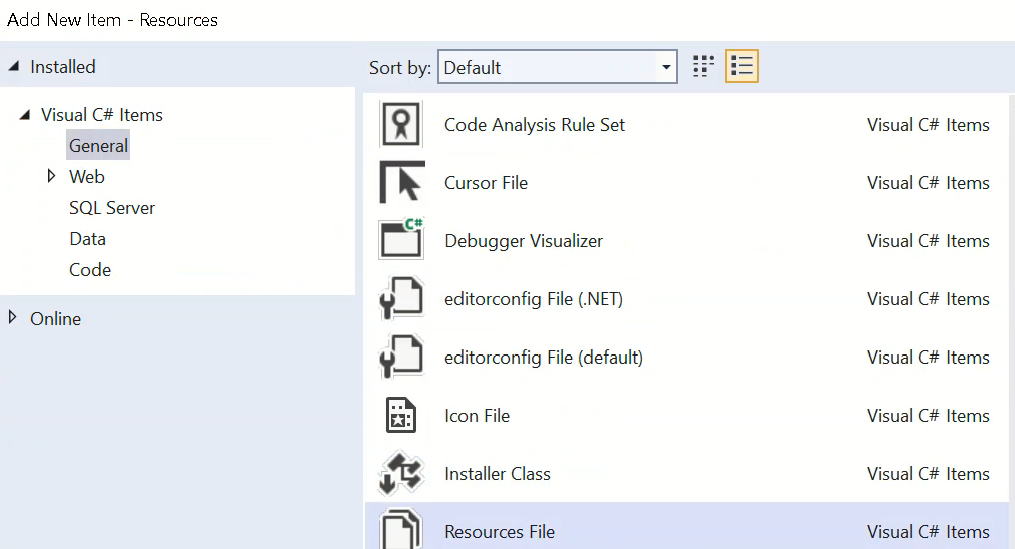Viewport: 1015px width, 549px height.
Task: Open the SQL Server category
Action: coord(112,208)
